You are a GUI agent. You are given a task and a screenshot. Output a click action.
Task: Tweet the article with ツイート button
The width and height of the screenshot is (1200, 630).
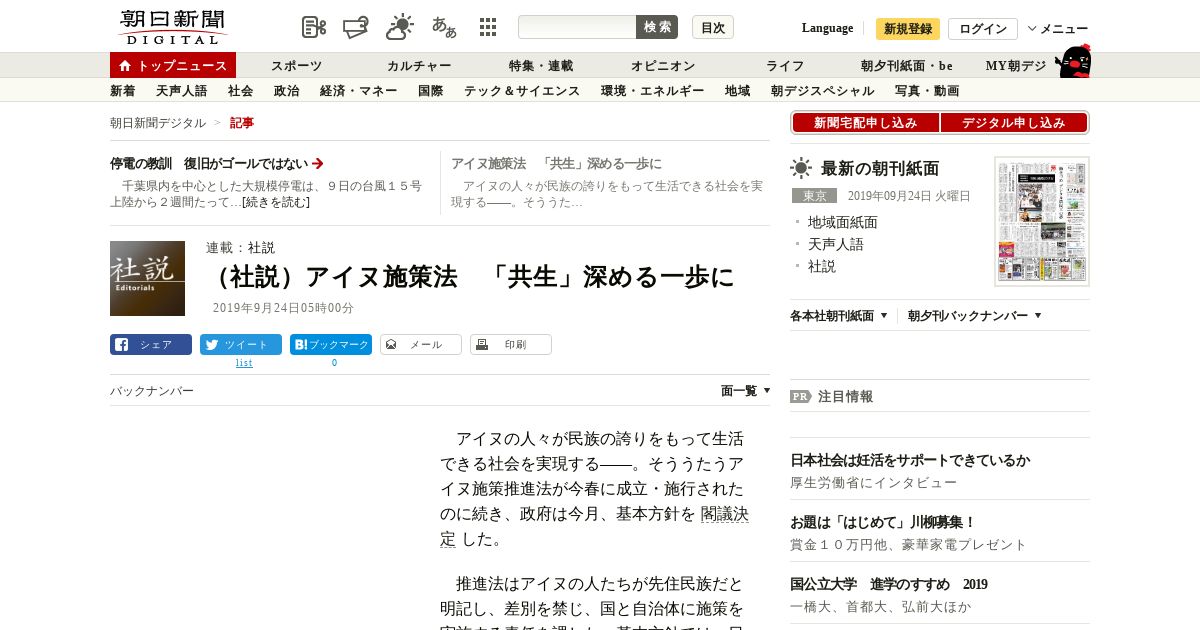point(241,345)
